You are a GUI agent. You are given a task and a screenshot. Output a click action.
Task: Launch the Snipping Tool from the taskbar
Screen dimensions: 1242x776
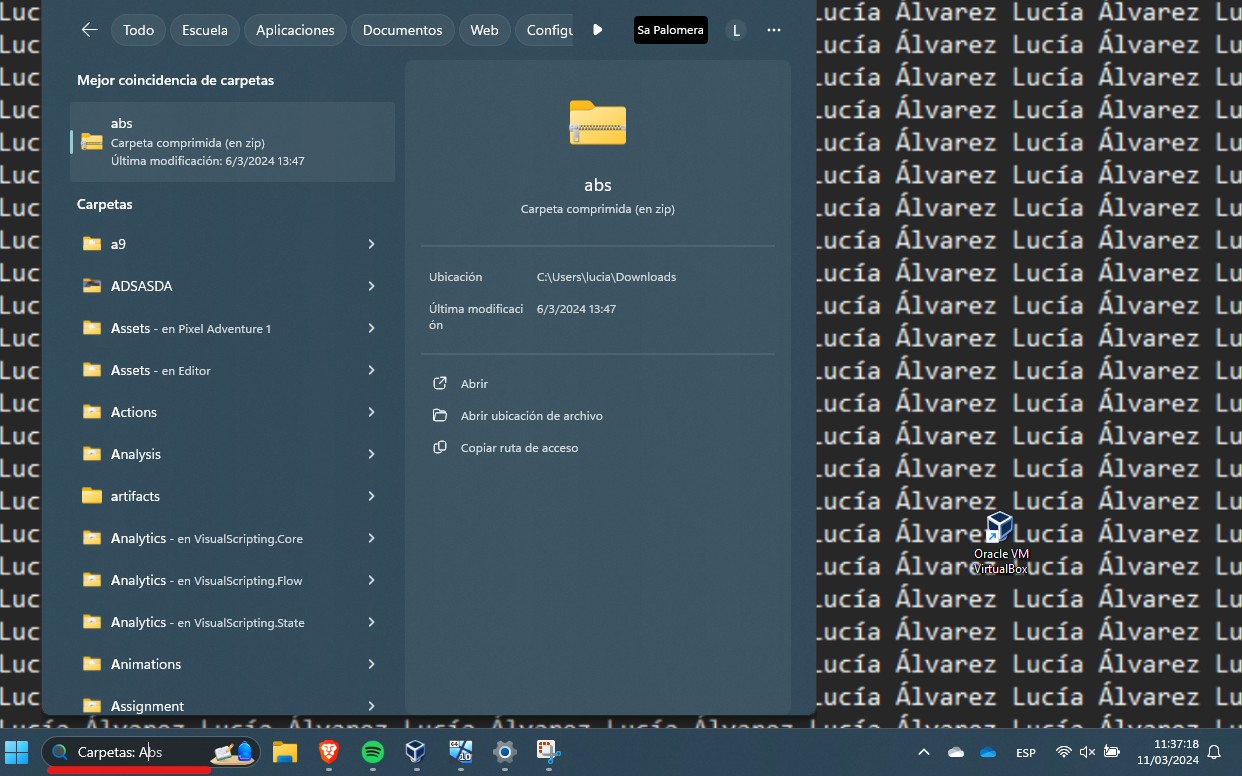(548, 752)
